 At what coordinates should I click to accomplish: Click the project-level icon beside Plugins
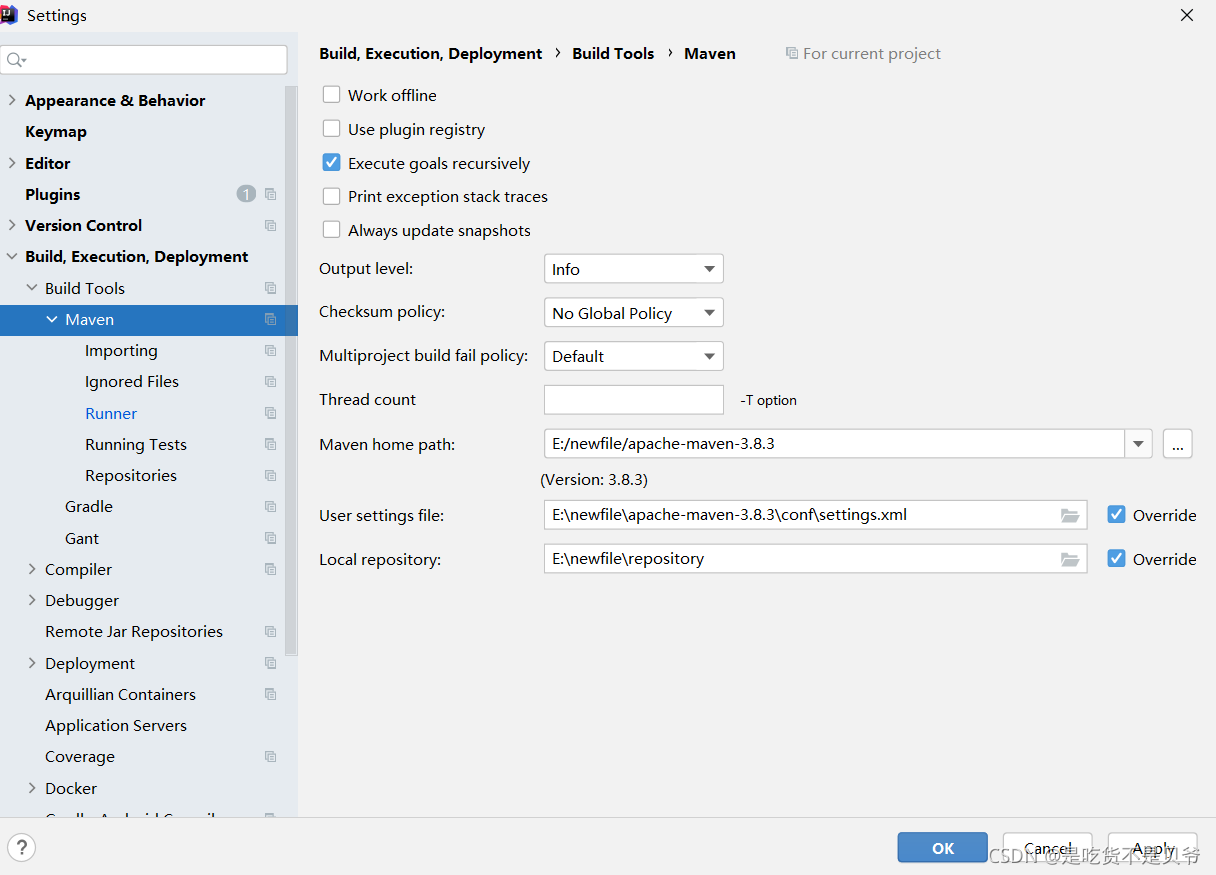[x=270, y=194]
